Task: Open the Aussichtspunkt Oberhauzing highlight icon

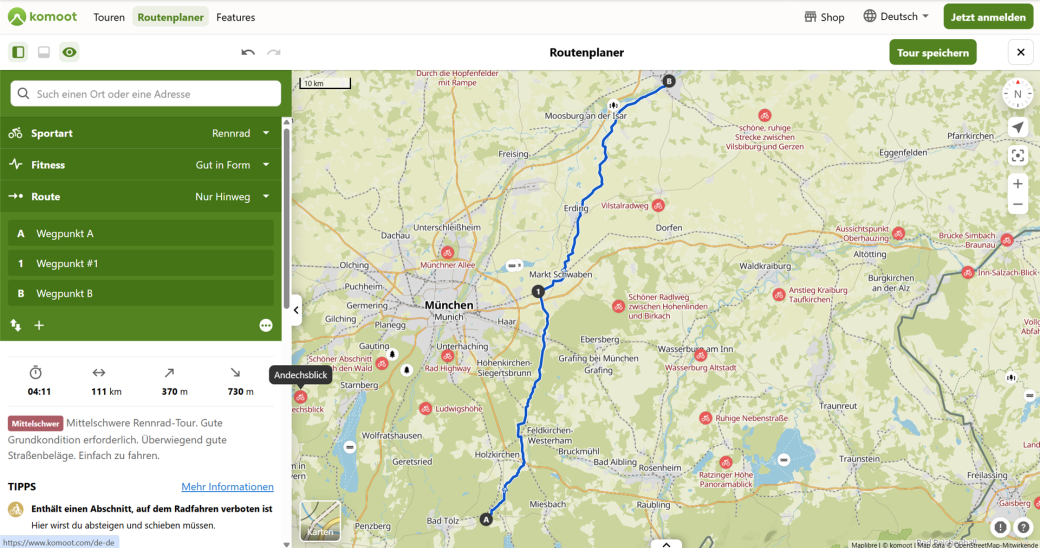Action: coord(898,234)
